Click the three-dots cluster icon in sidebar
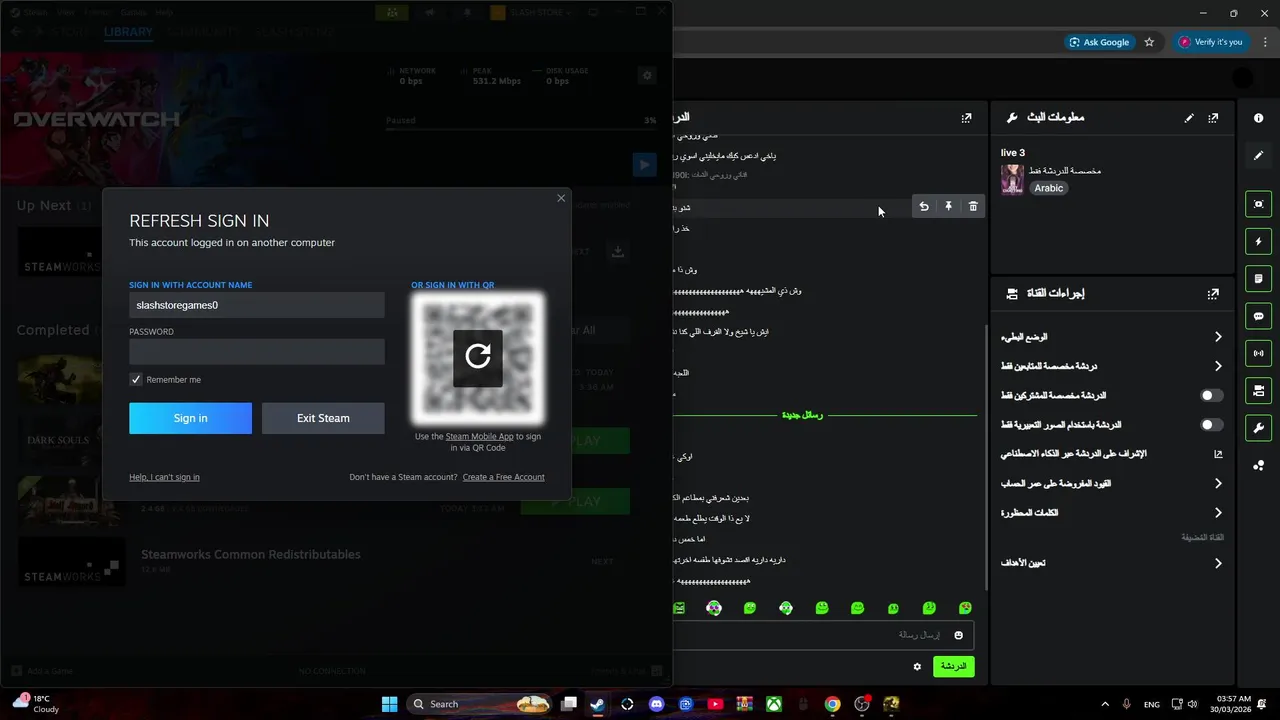 (x=1258, y=465)
